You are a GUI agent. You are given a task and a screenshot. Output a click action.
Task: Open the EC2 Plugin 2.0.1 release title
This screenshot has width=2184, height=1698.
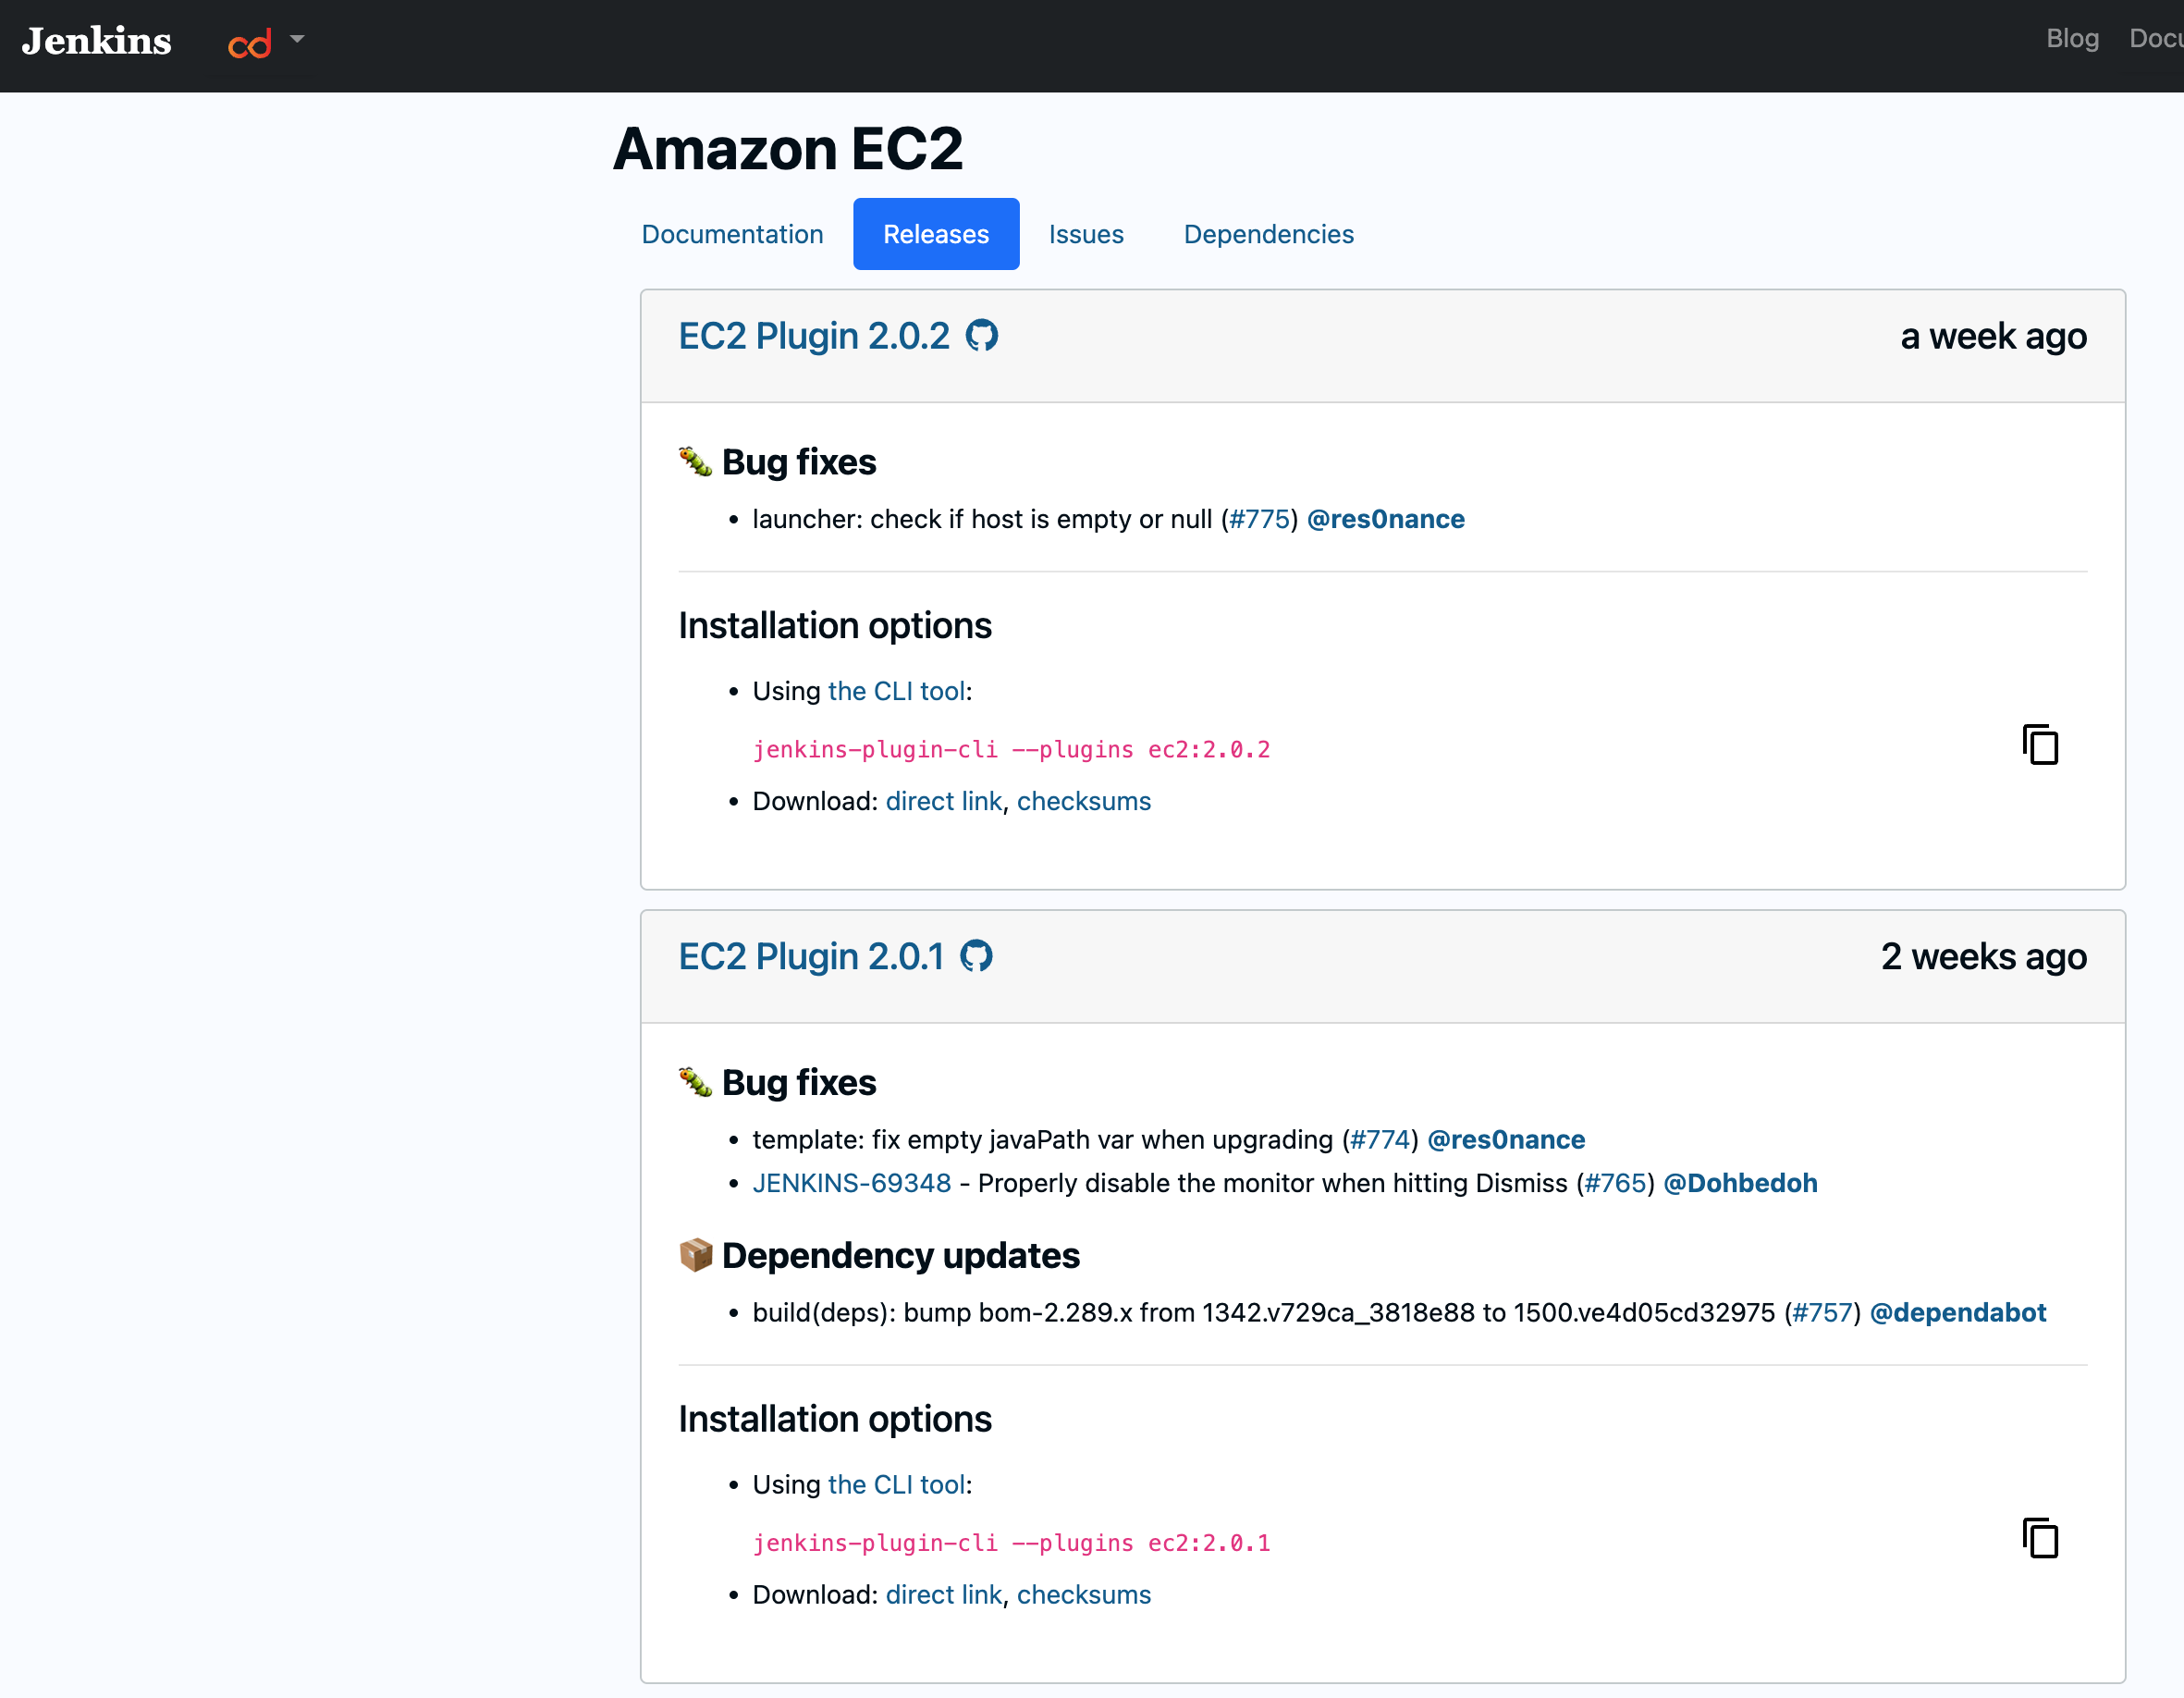point(811,956)
